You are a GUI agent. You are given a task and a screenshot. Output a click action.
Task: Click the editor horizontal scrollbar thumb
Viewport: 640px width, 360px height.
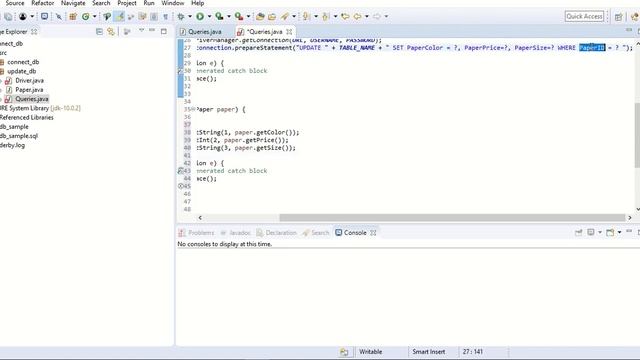[452, 218]
